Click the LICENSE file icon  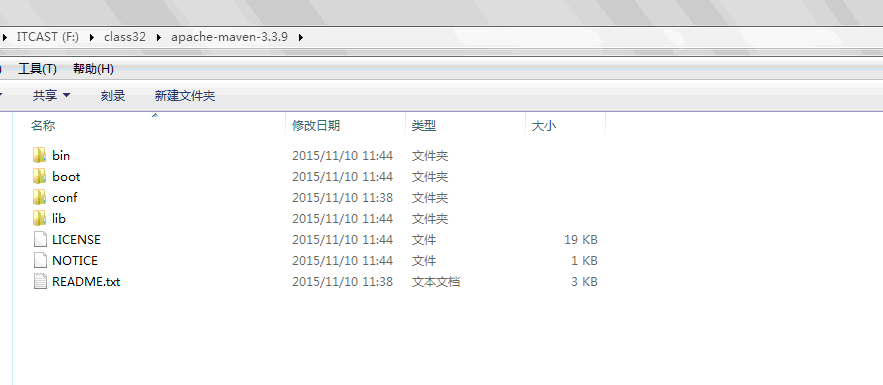coord(39,240)
